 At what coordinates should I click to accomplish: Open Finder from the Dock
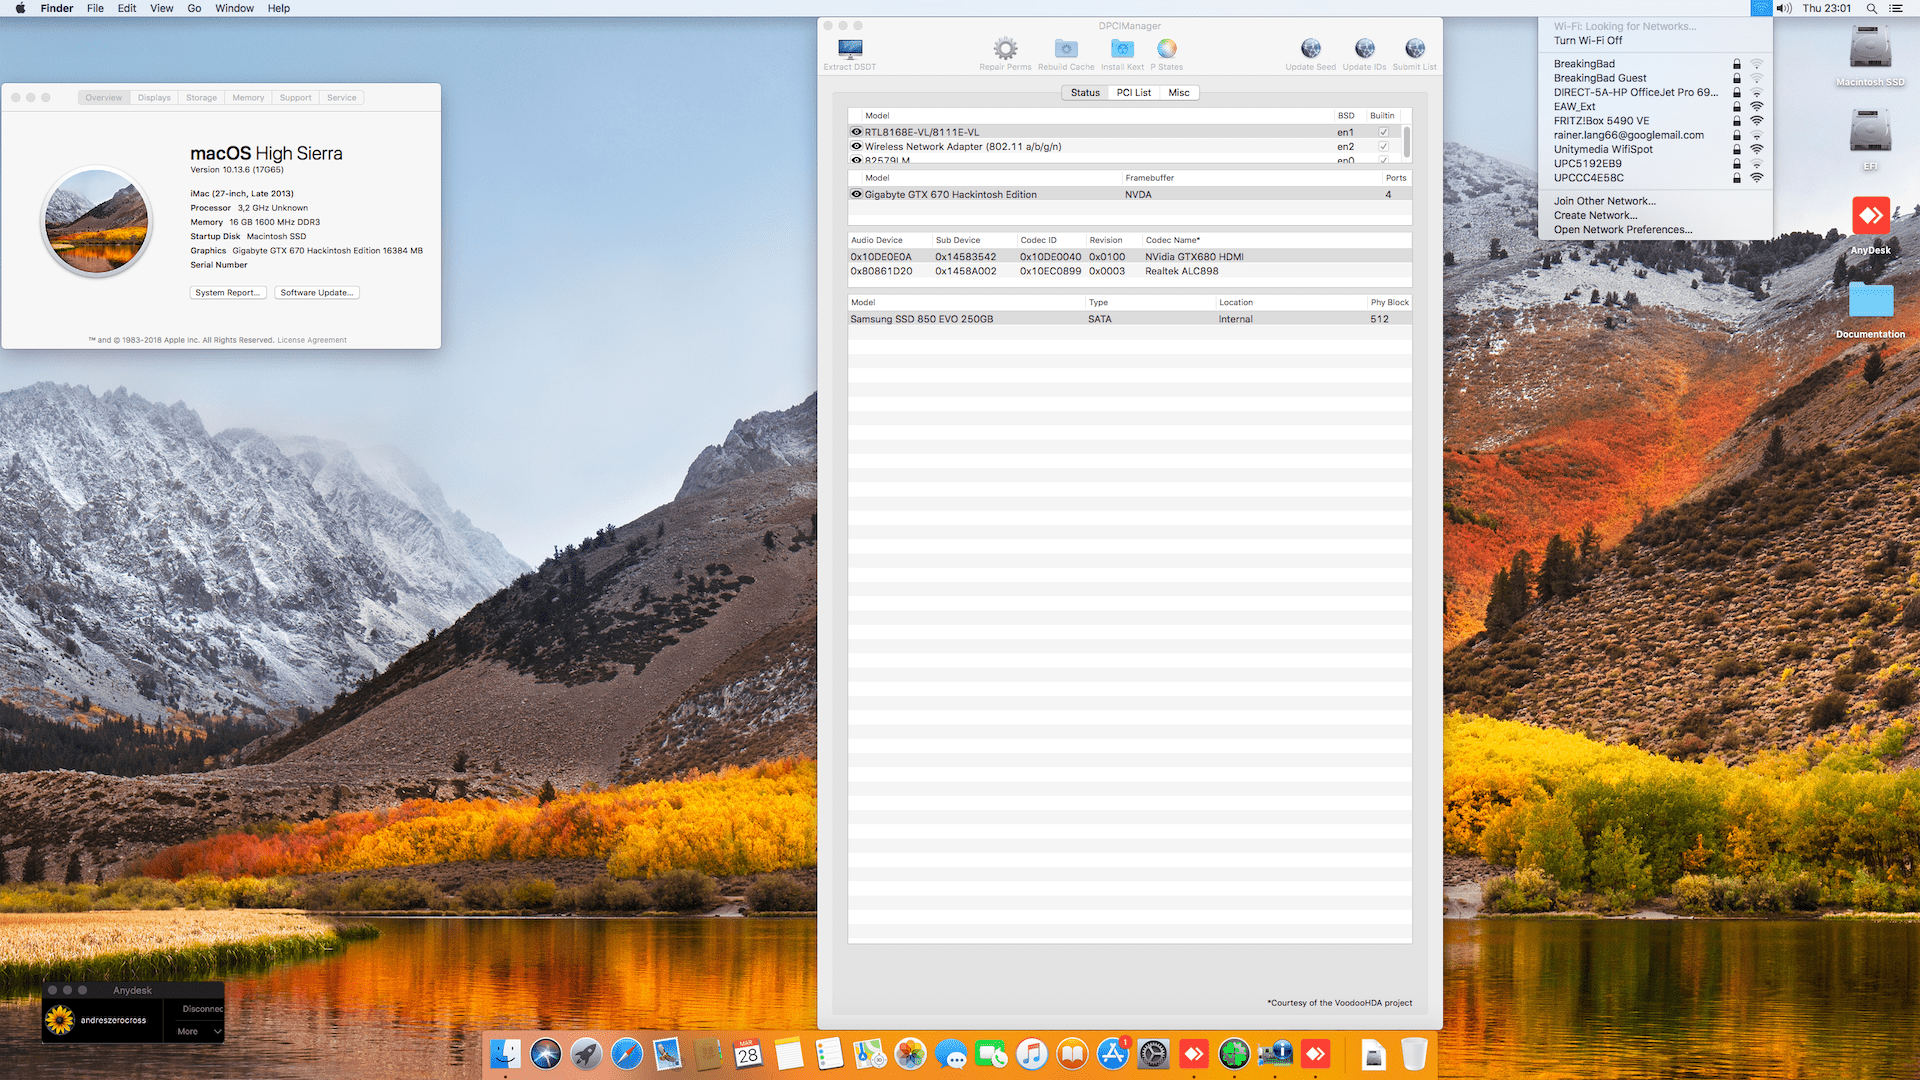point(505,1054)
